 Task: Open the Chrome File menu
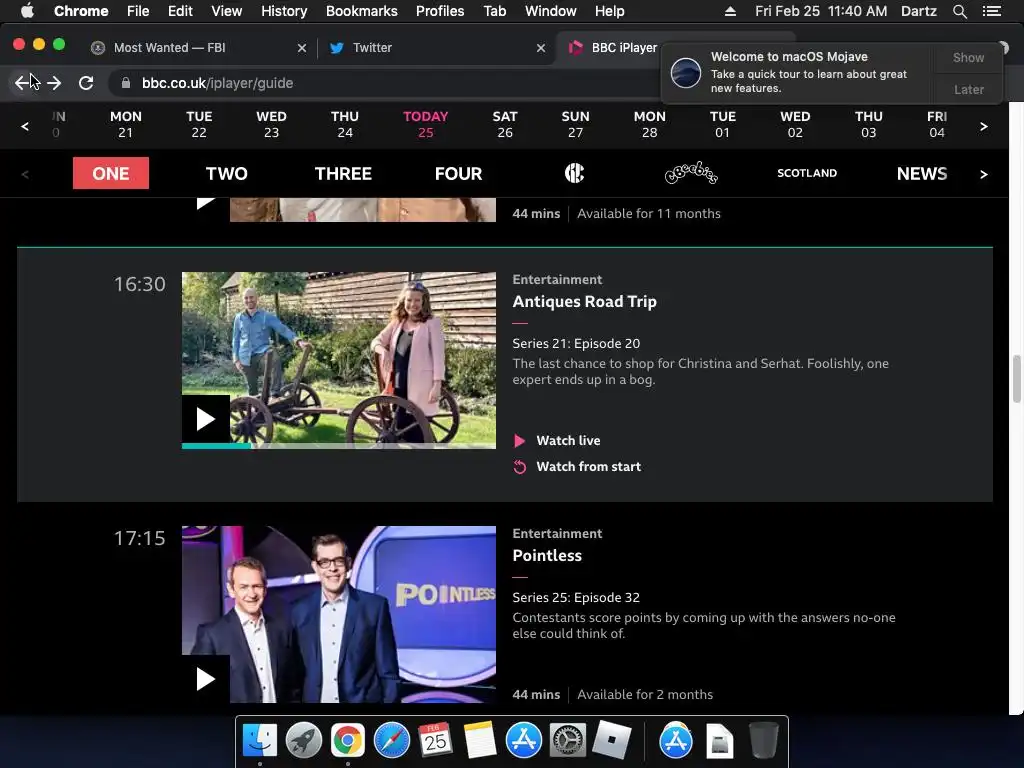coord(138,11)
